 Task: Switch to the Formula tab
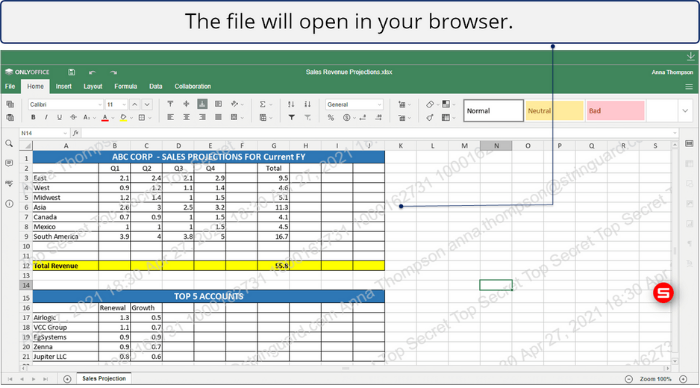click(125, 86)
